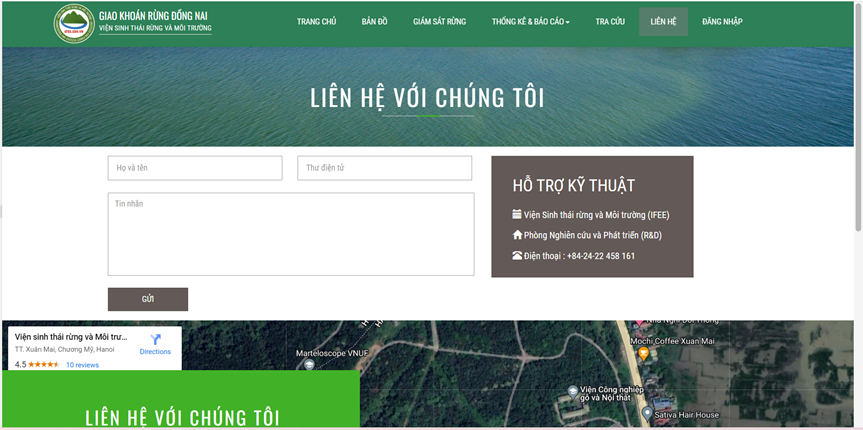
Task: Click the Mochi Coffee Xuan Mai marker
Action: pos(643,355)
